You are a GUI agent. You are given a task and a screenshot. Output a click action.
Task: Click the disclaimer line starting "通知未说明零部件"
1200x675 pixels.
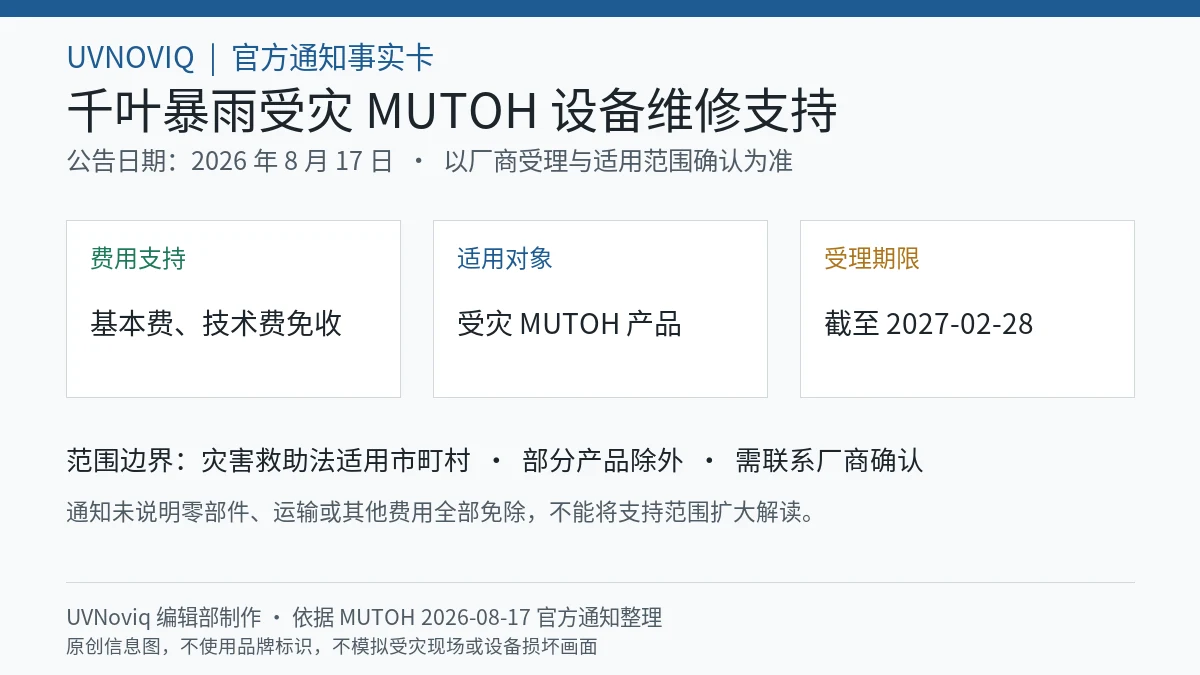[445, 512]
